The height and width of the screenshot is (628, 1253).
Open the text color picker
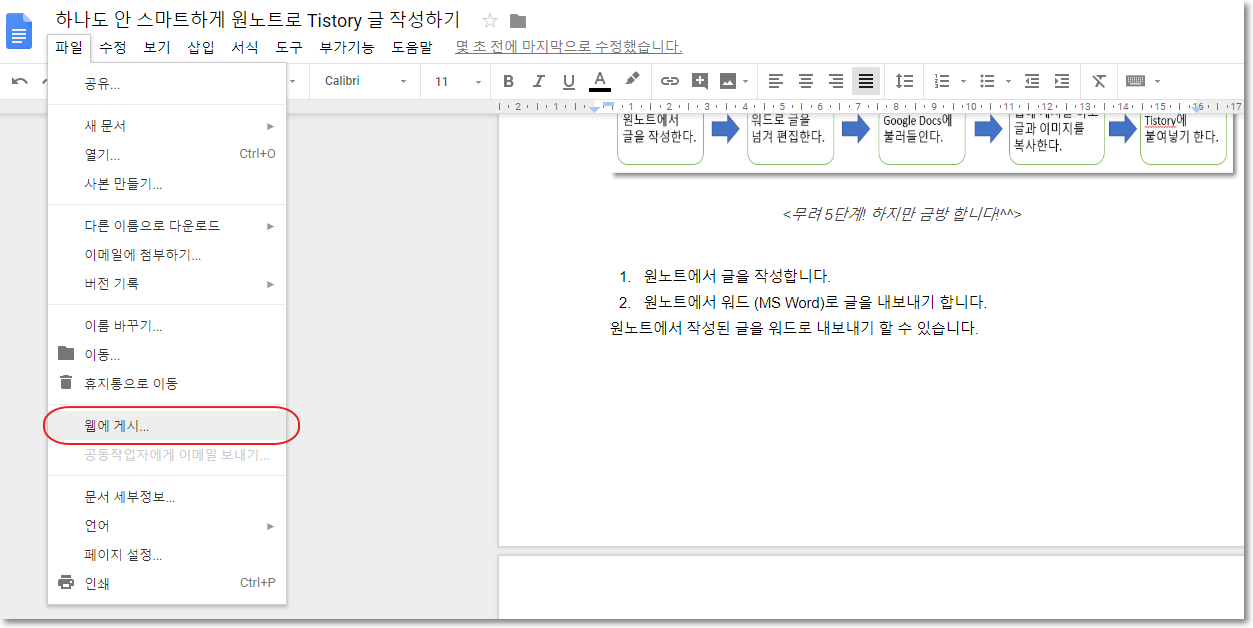pyautogui.click(x=600, y=81)
